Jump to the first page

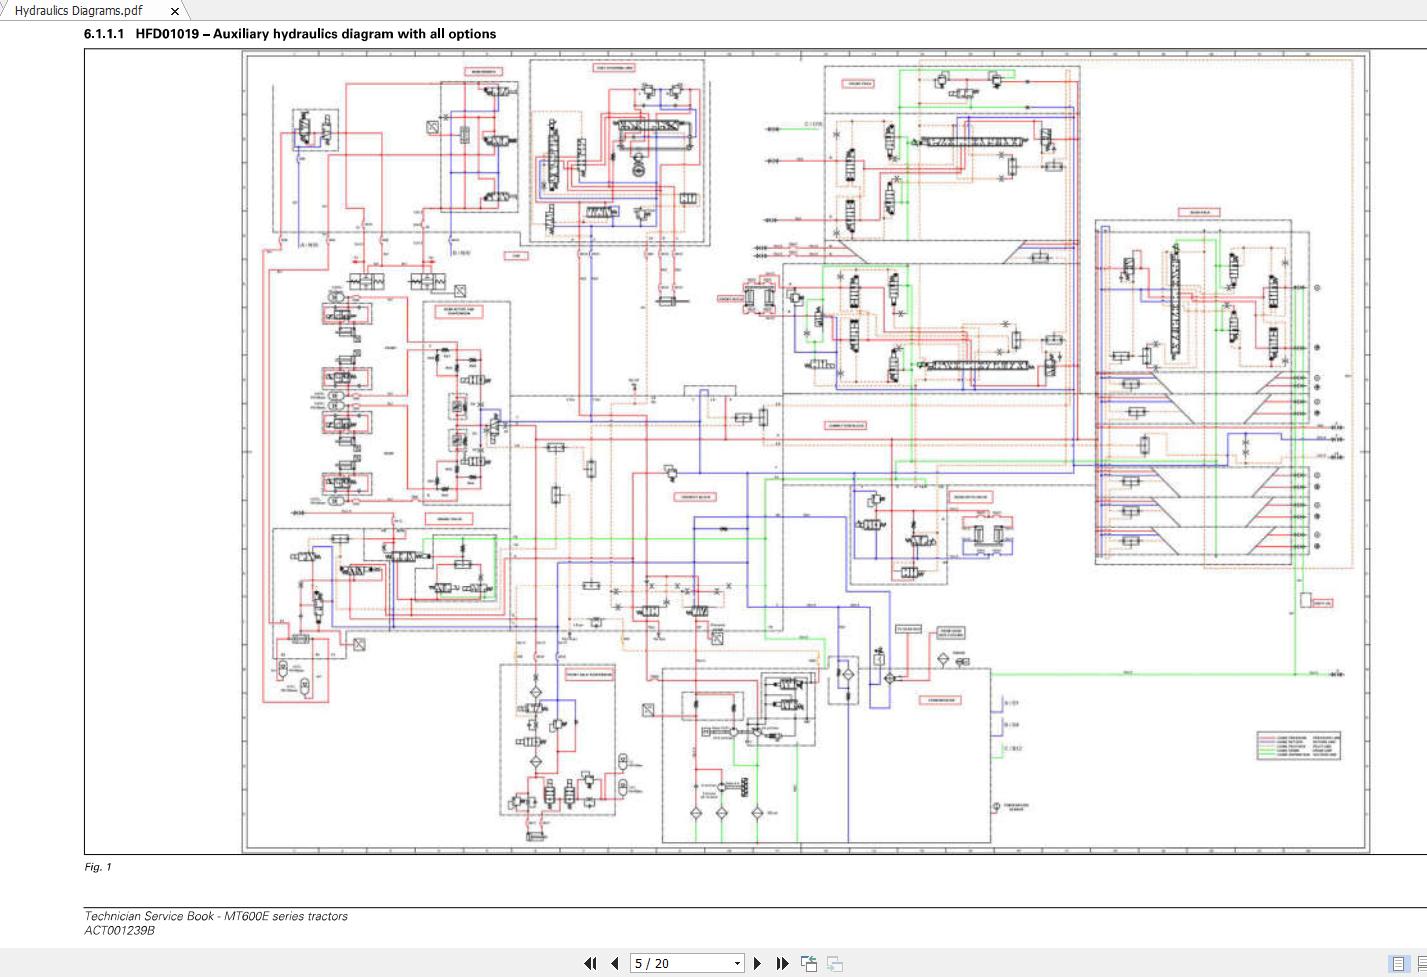[x=590, y=963]
